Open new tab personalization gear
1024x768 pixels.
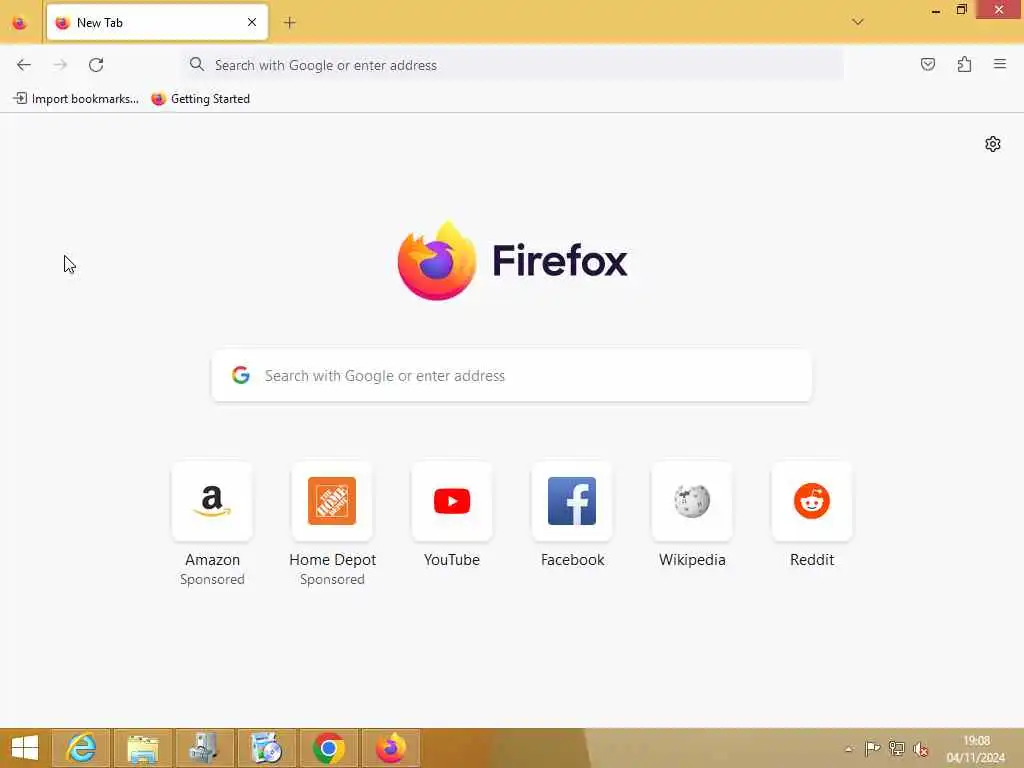[993, 144]
